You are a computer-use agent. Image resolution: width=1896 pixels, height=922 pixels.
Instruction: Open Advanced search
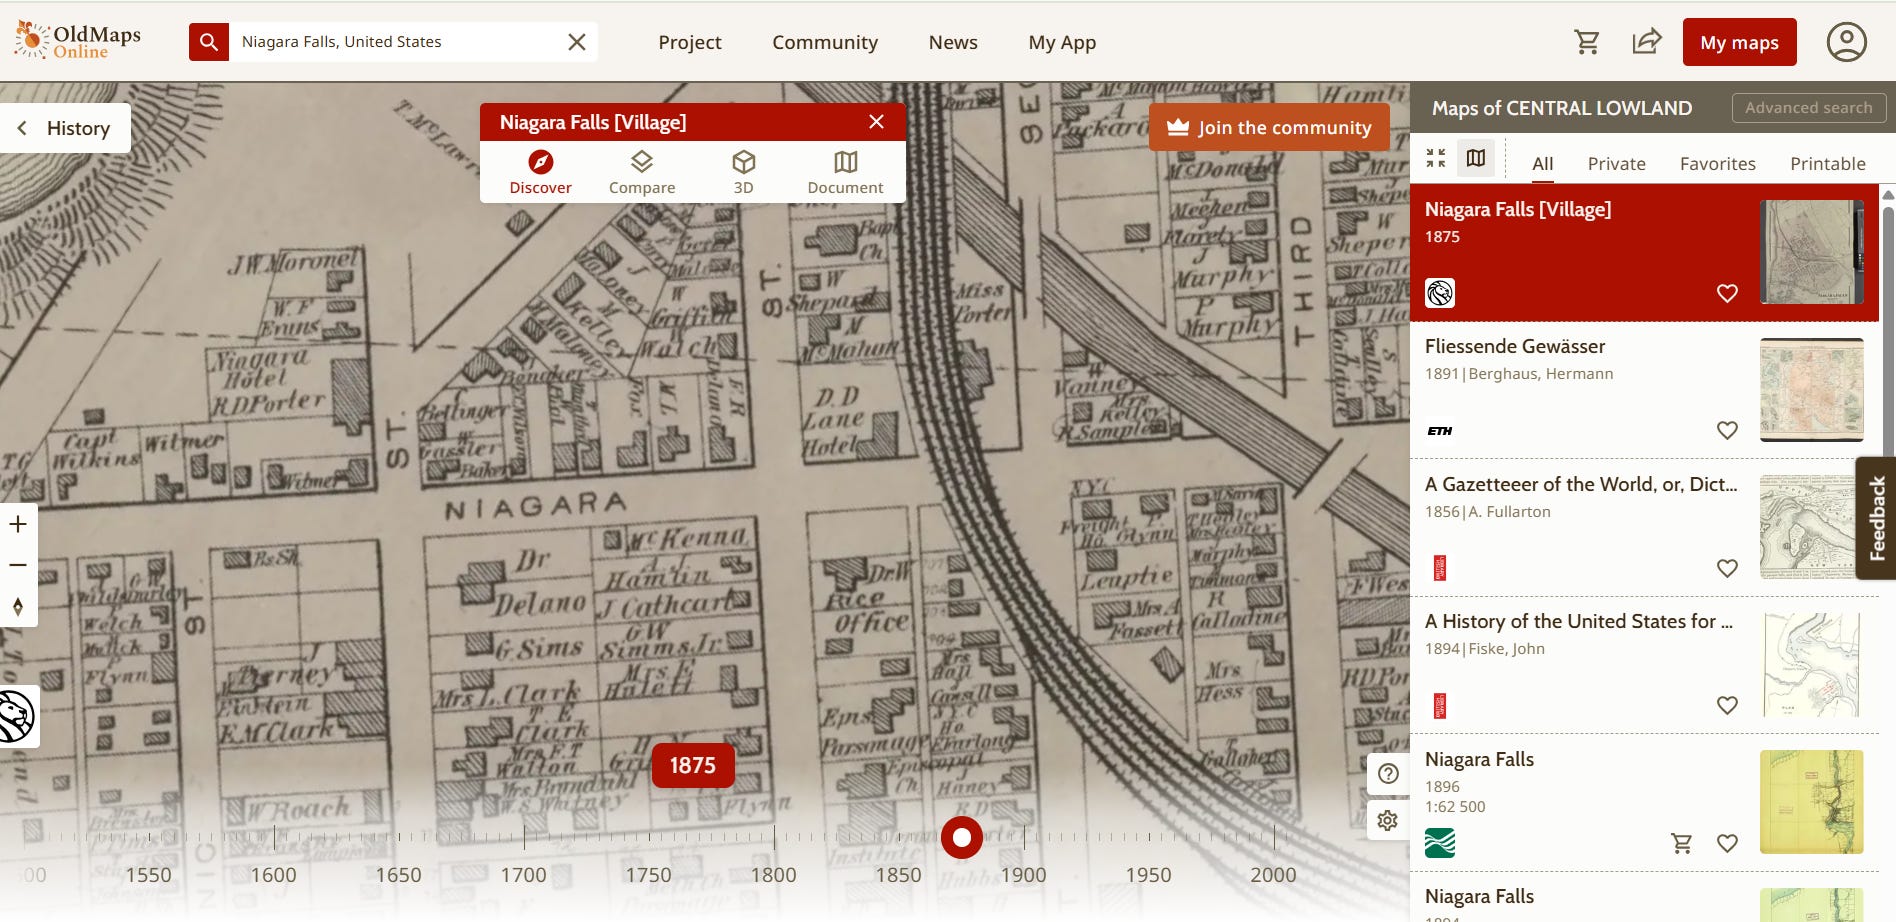pyautogui.click(x=1808, y=107)
